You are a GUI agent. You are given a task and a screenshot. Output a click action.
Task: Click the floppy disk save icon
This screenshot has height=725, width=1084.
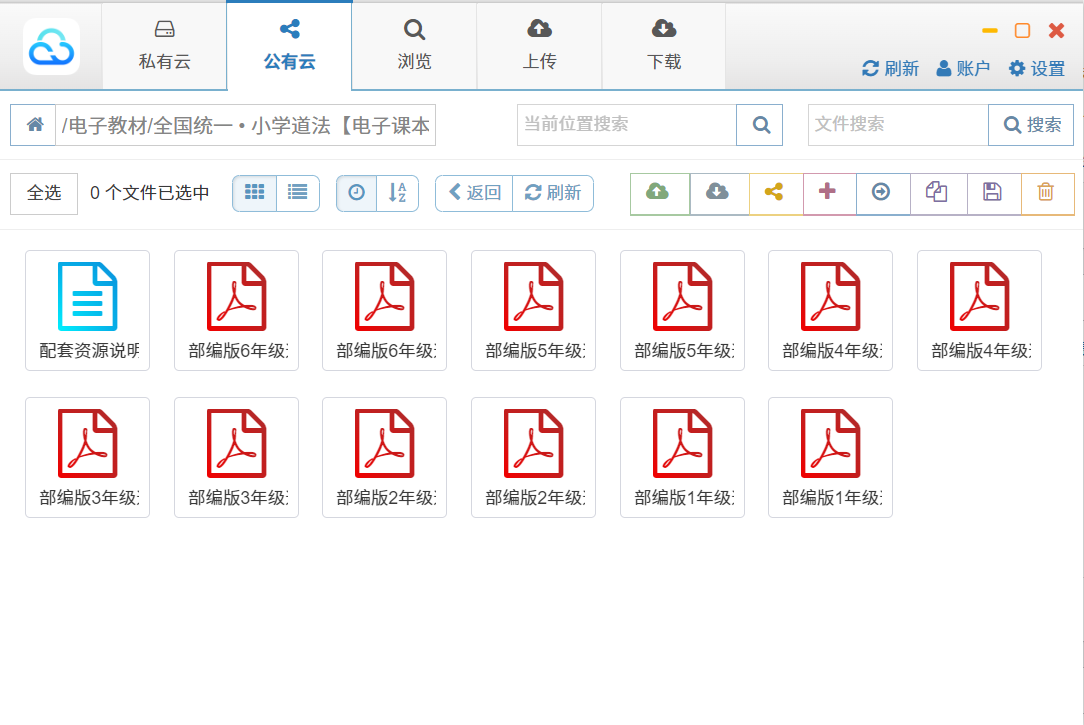point(993,193)
